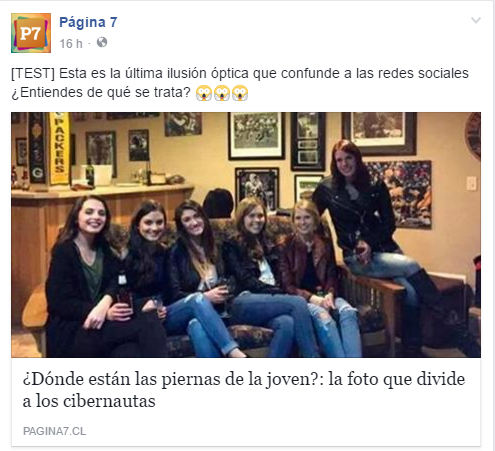
Task: Open the Página 7 page name link
Action: (x=88, y=22)
